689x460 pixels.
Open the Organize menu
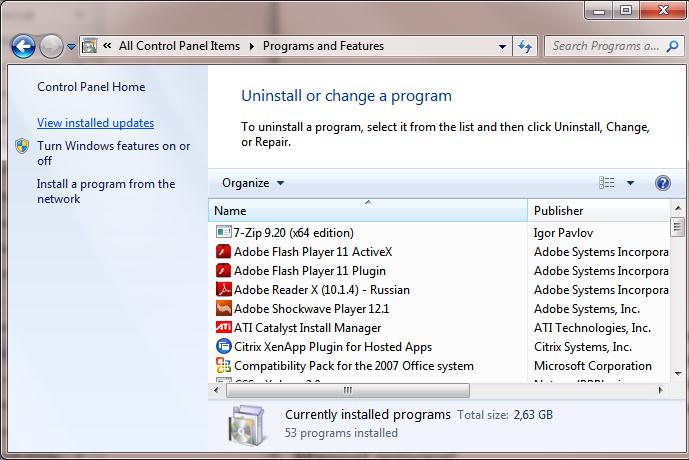click(x=253, y=183)
